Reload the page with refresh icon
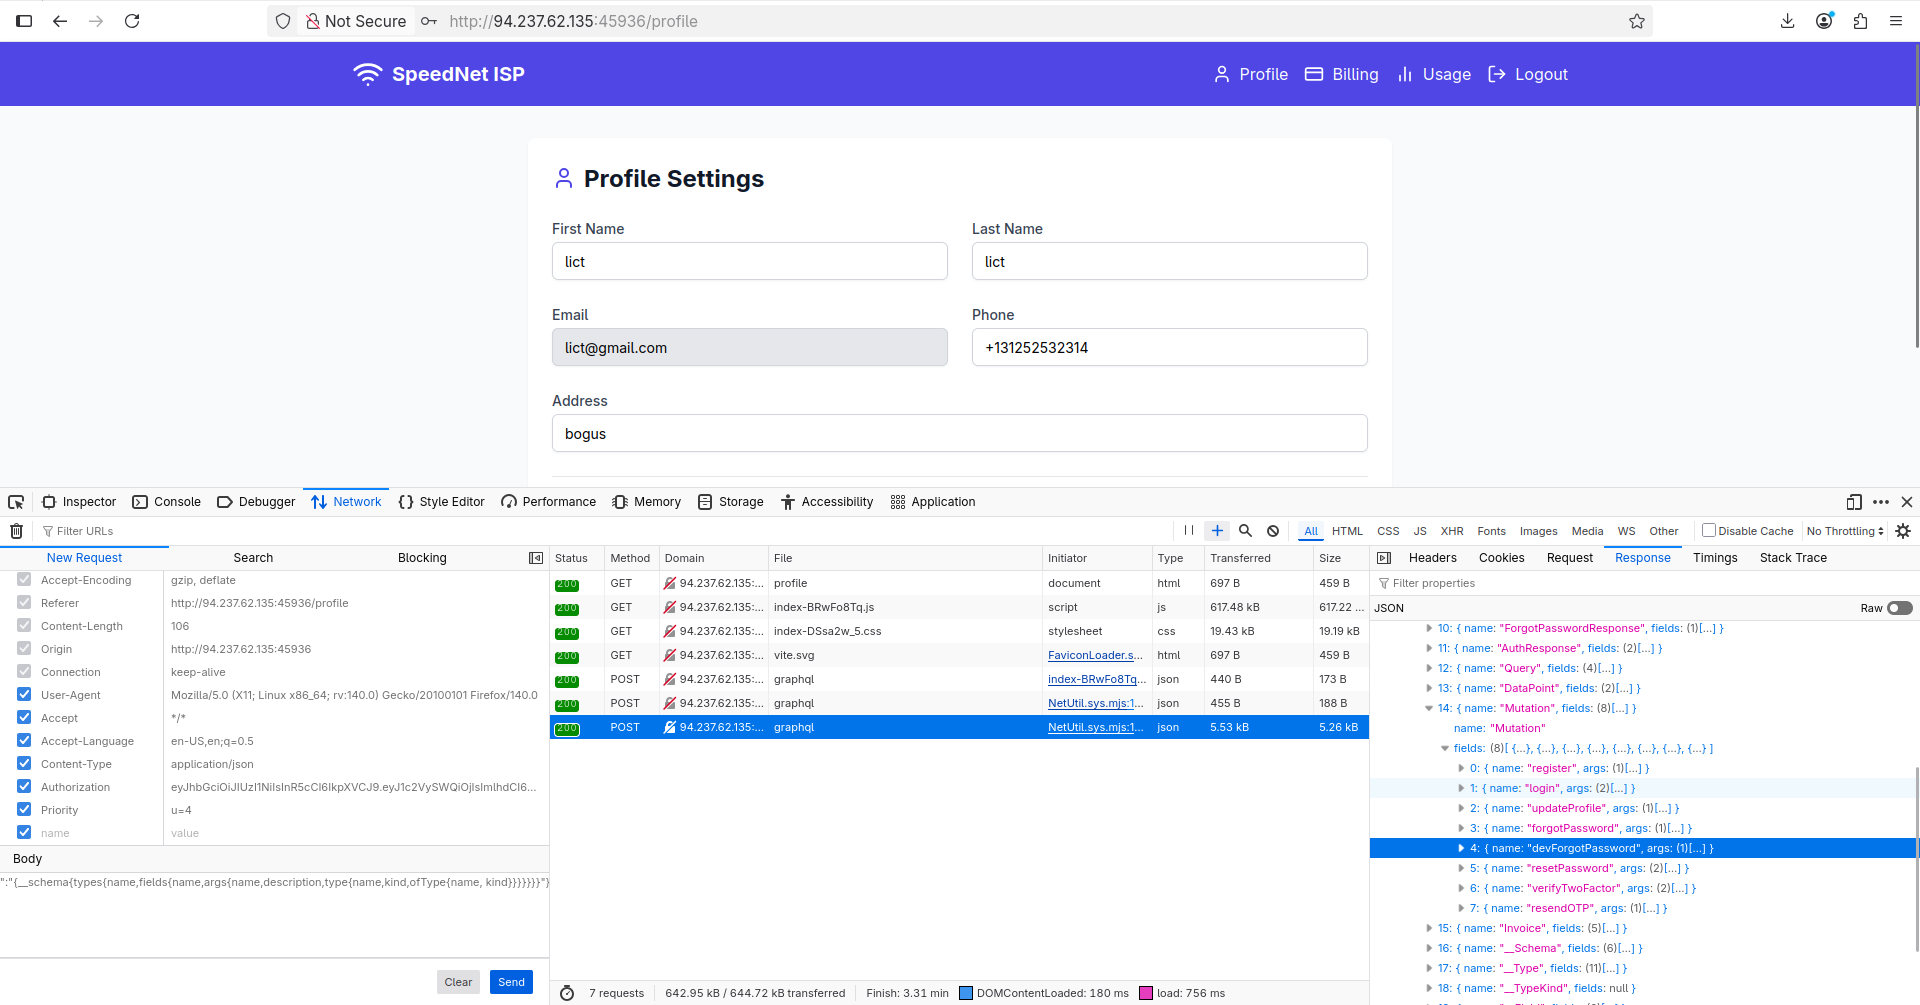 pyautogui.click(x=132, y=21)
